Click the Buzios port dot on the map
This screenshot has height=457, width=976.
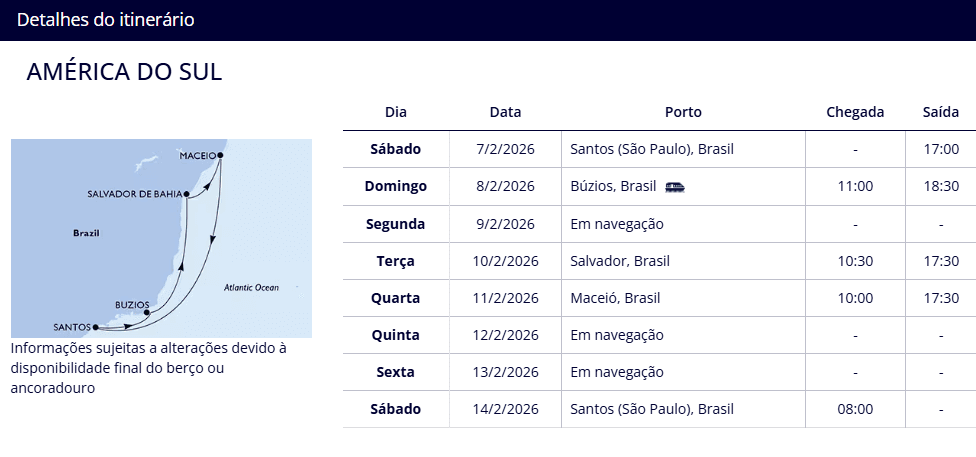[147, 312]
